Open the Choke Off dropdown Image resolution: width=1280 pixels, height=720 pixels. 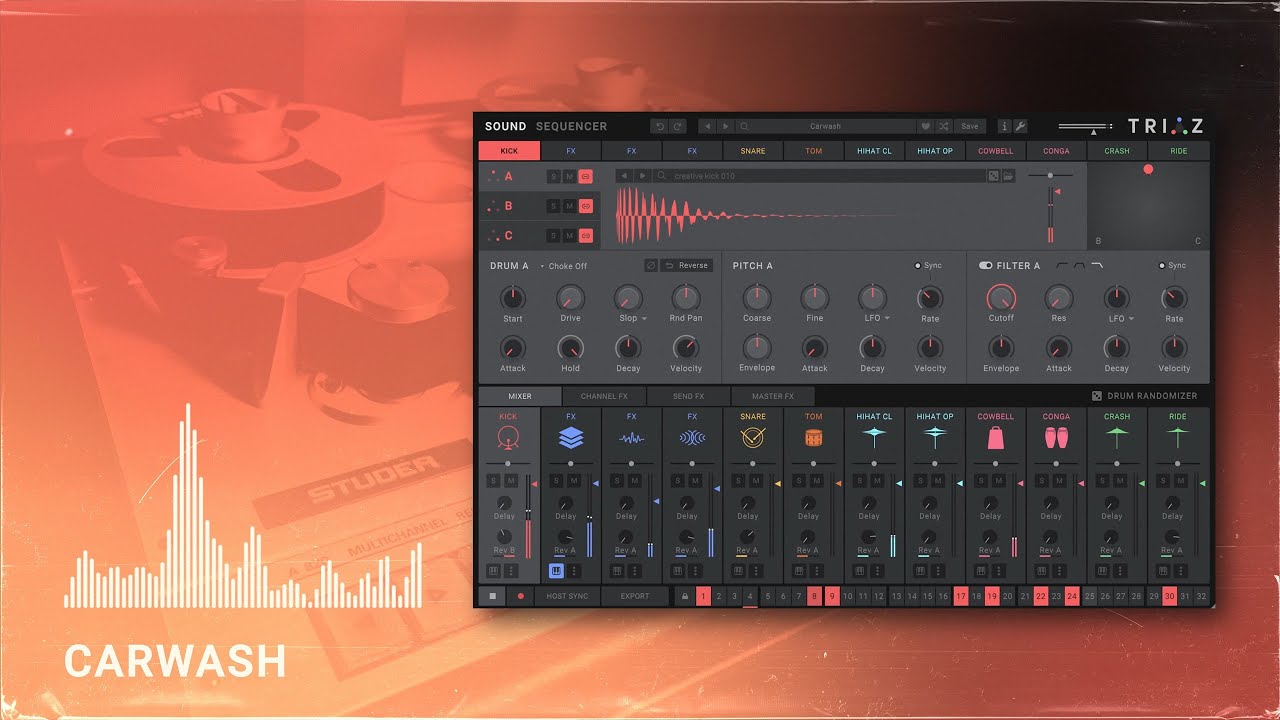(x=564, y=266)
